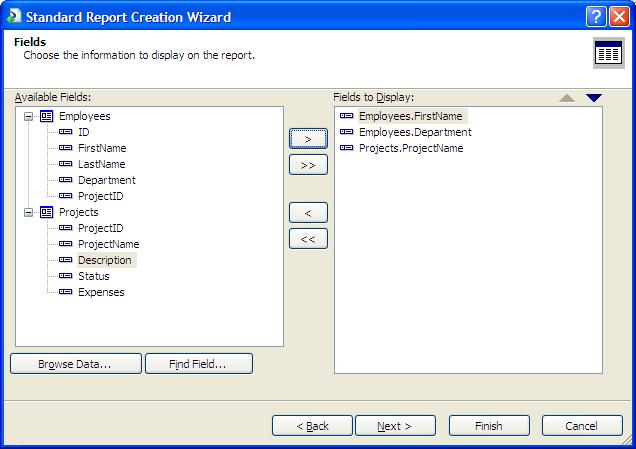Select Projects.ProjectName in Fields to Display
Image resolution: width=636 pixels, height=449 pixels.
411,148
